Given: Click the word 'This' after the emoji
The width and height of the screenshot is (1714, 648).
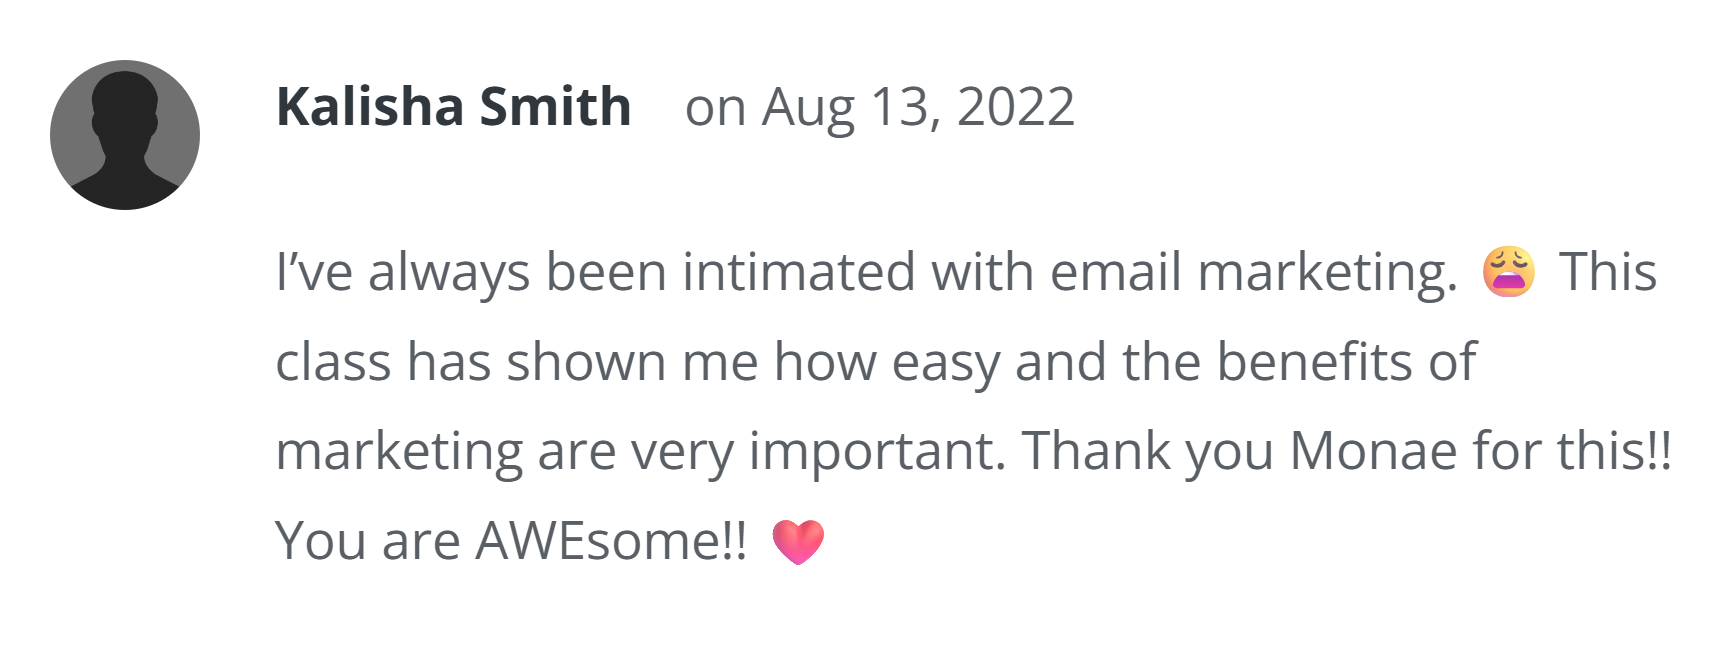Looking at the screenshot, I should (1607, 272).
